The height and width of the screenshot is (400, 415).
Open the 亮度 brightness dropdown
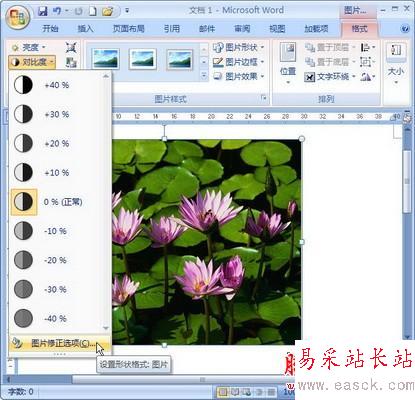pos(28,48)
